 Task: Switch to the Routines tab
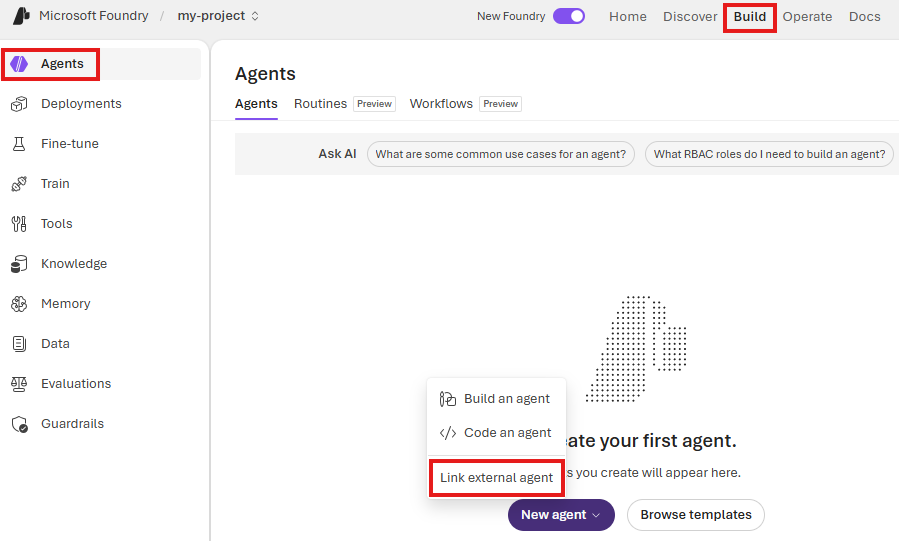click(320, 104)
